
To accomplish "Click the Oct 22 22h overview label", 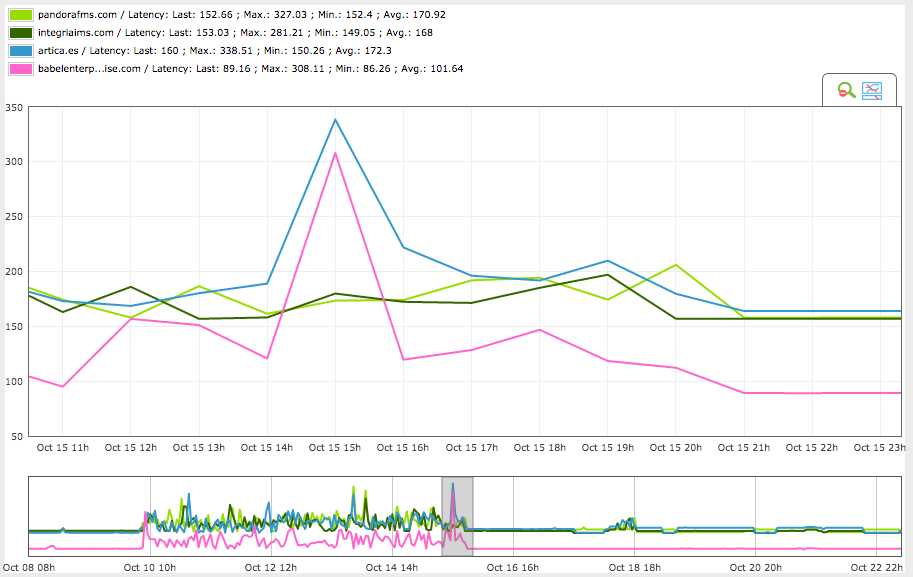I will pyautogui.click(x=877, y=567).
